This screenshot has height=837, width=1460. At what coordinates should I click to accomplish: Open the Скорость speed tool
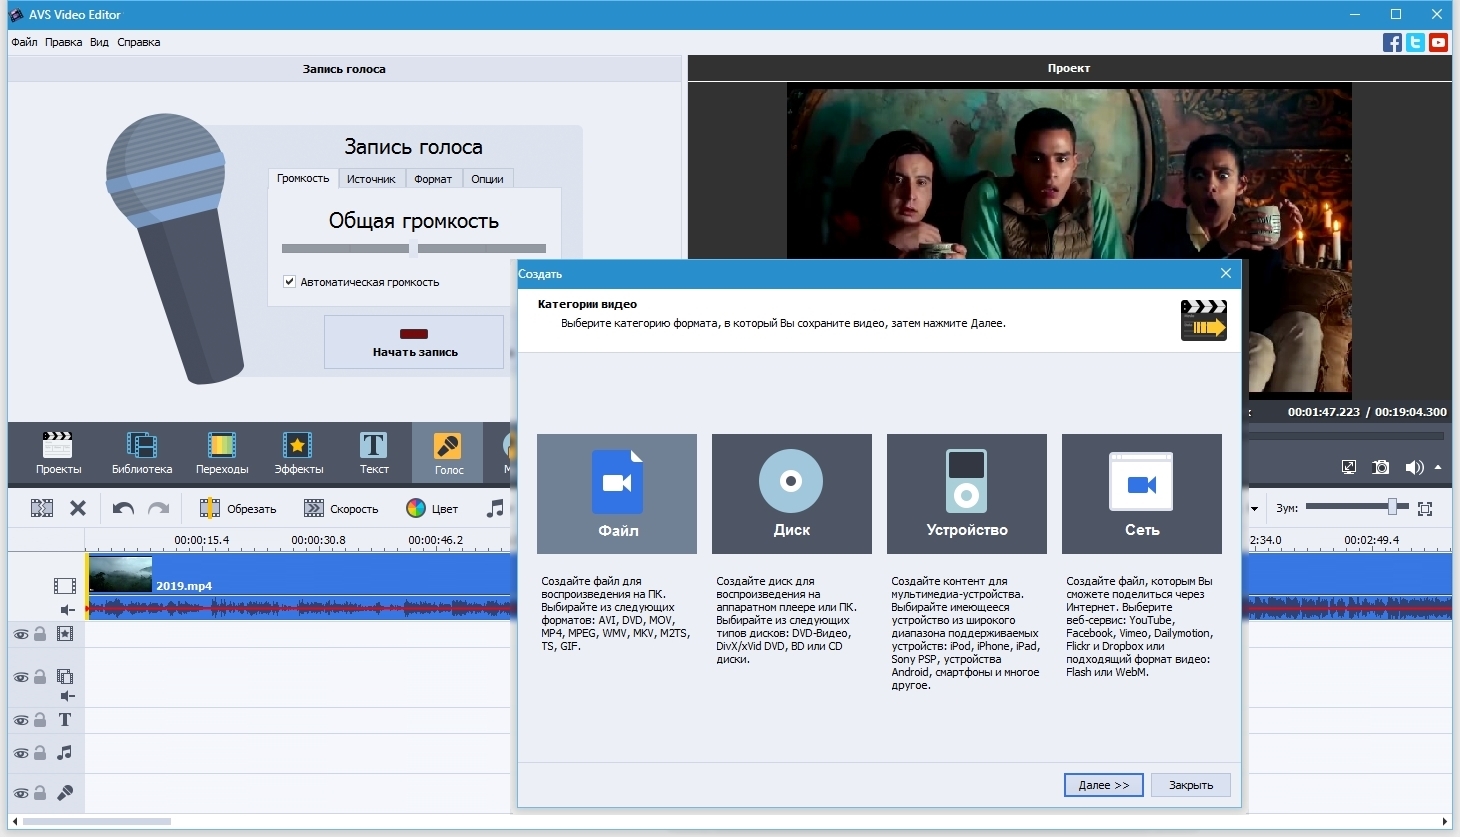pyautogui.click(x=341, y=509)
